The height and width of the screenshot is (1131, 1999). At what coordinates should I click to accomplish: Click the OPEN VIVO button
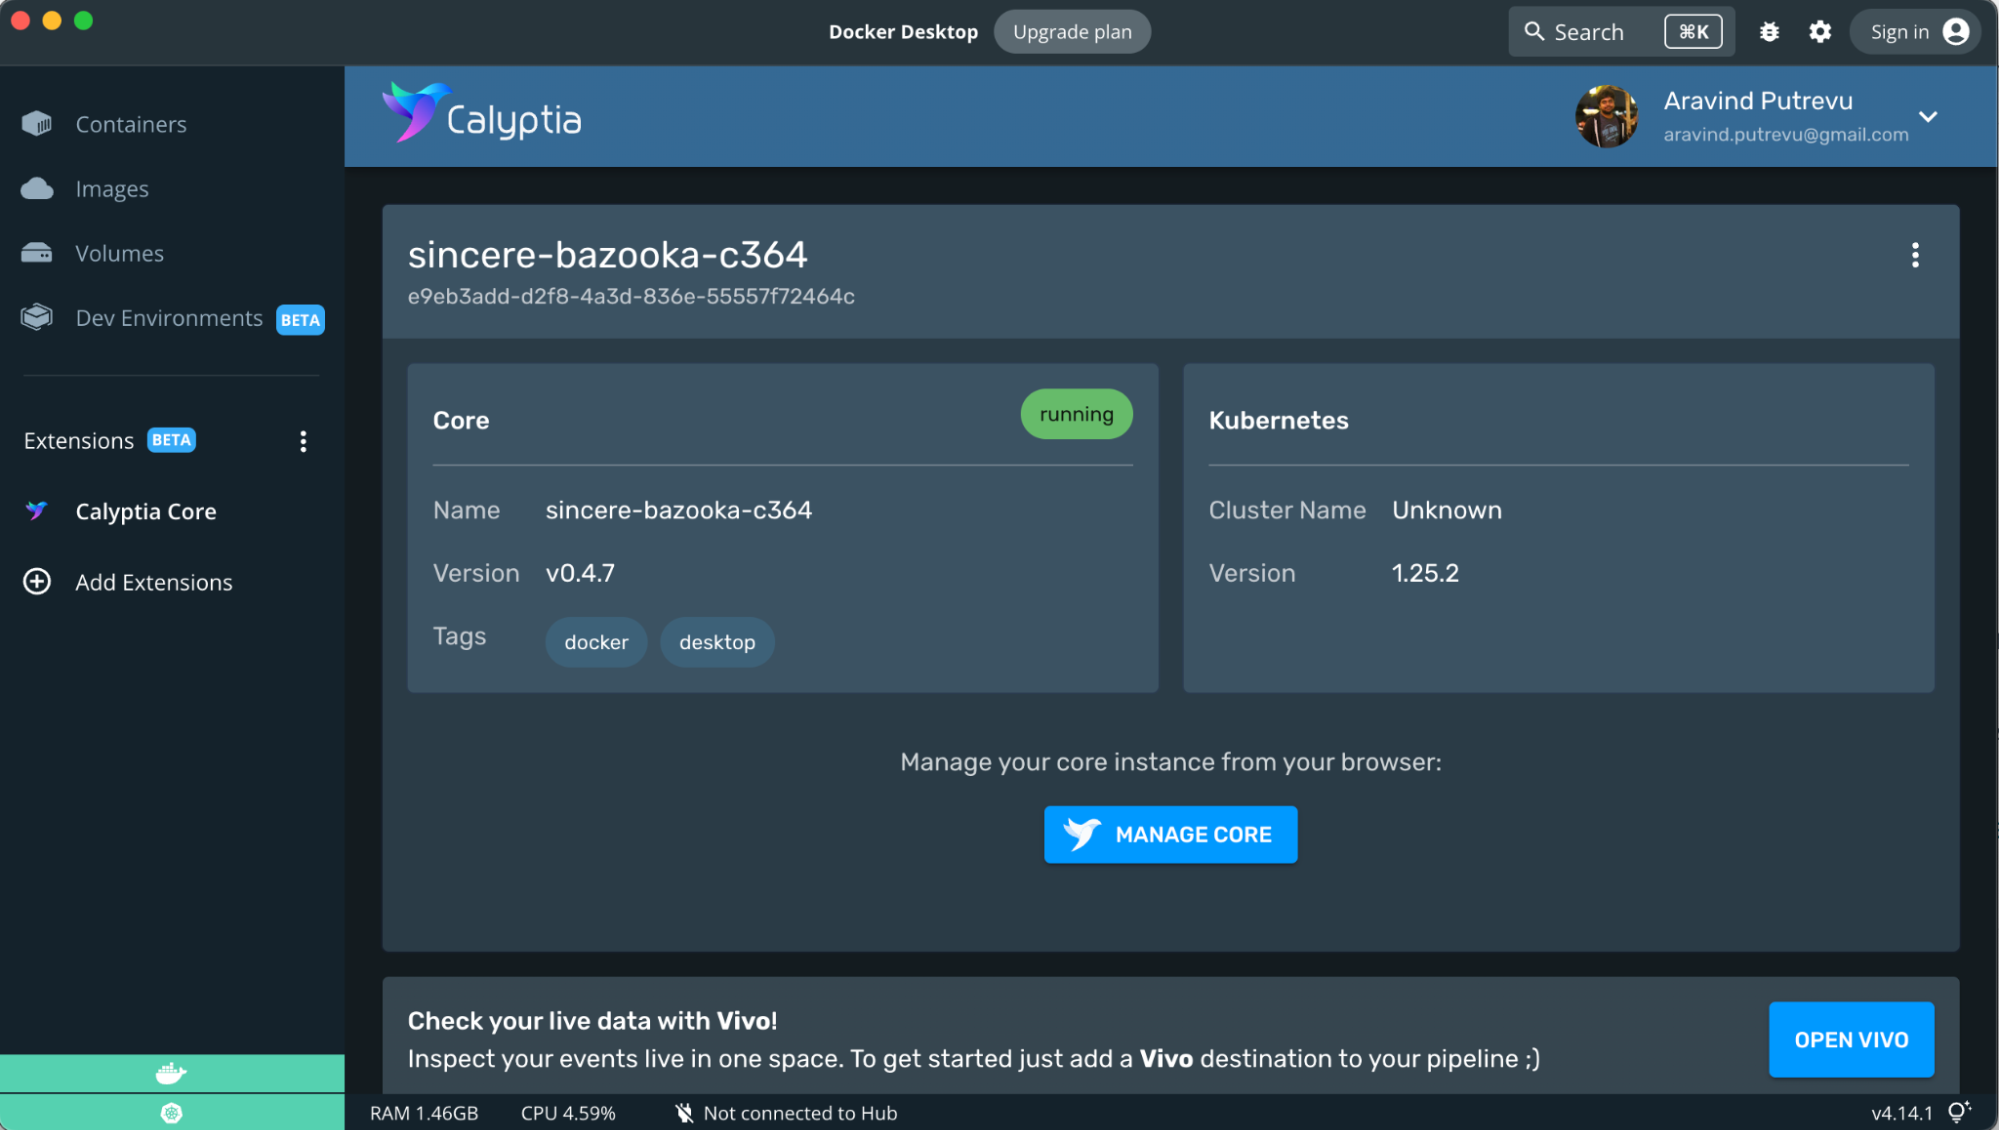(x=1852, y=1039)
